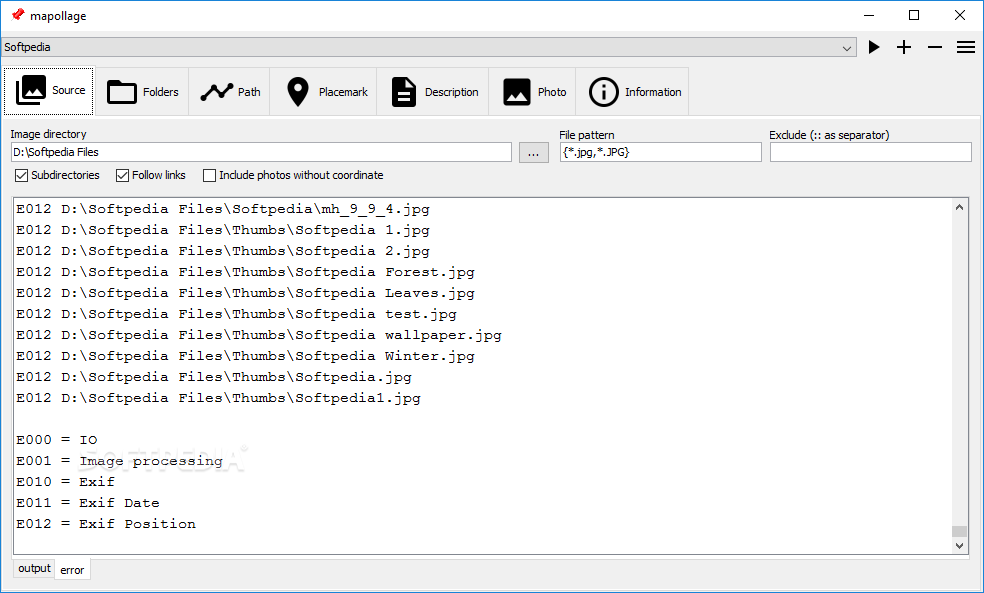984x593 pixels.
Task: Click the mh_9_9_4.jpg error line
Action: [223, 209]
